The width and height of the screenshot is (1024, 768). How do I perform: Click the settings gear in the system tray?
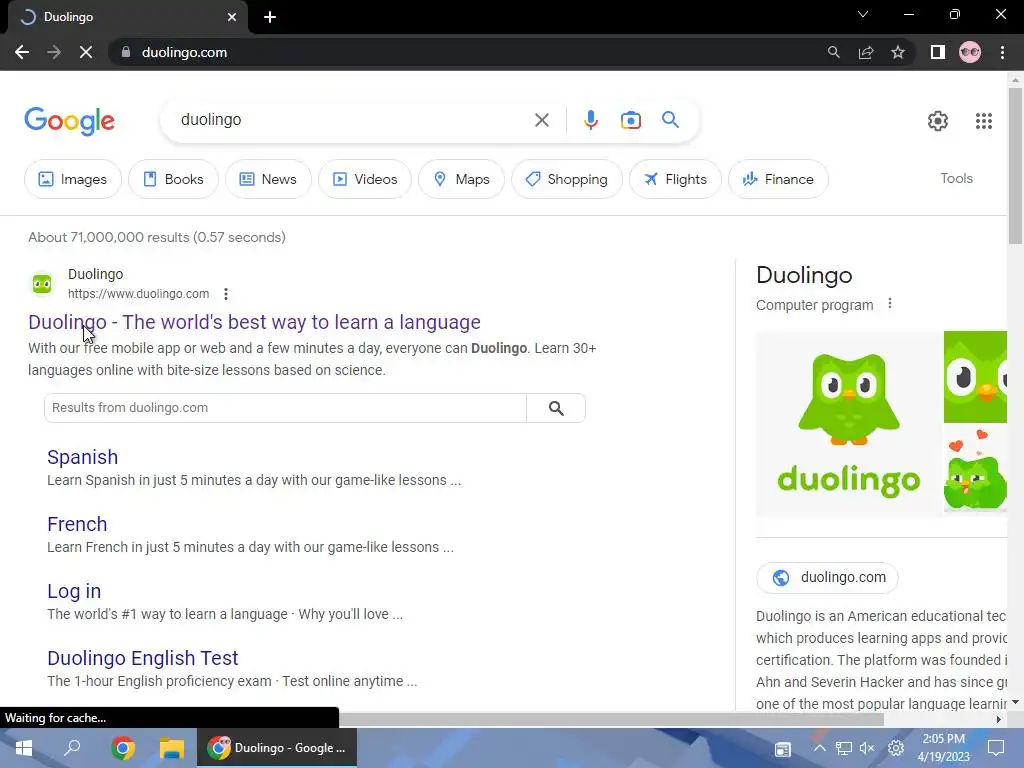point(895,748)
